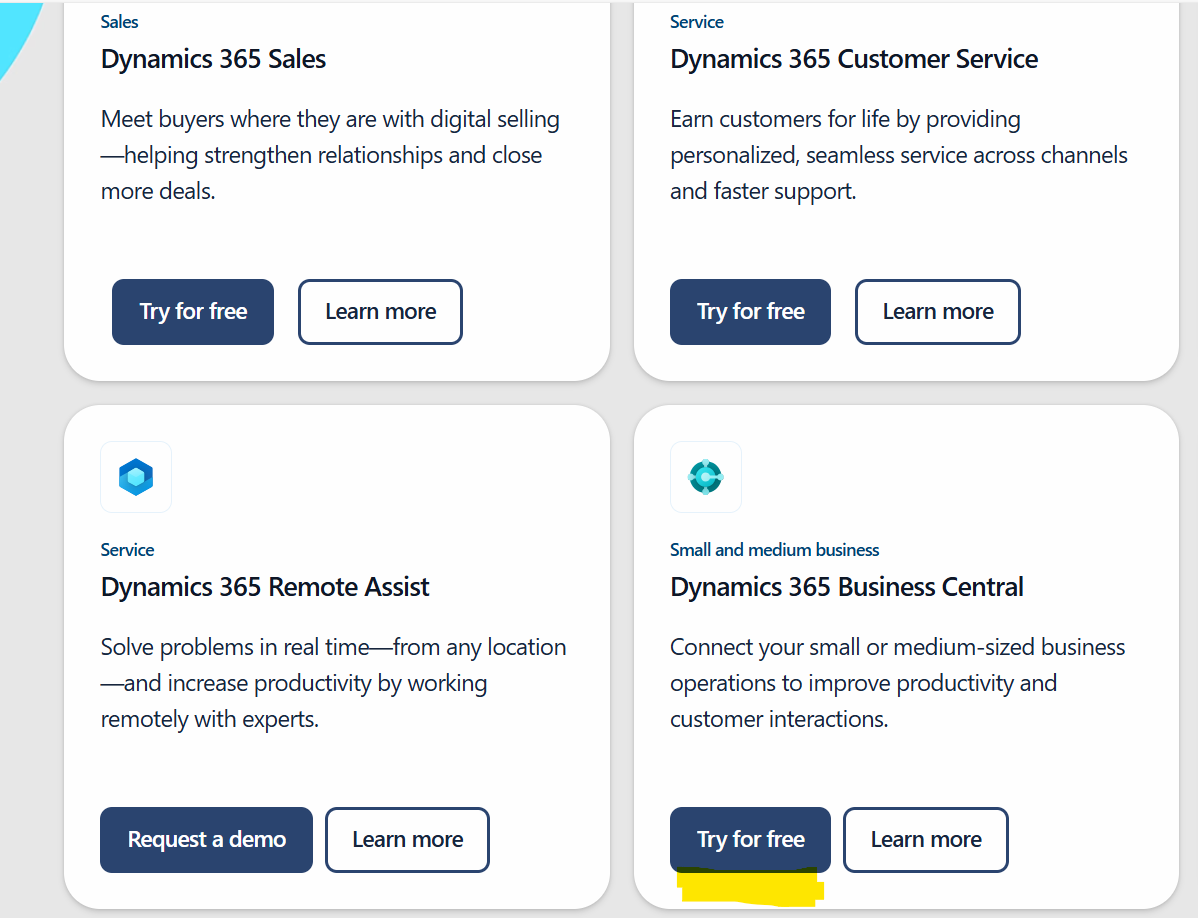The height and width of the screenshot is (918, 1198).
Task: Click the Dynamics 365 Remote Assist hexagon icon
Action: (135, 477)
